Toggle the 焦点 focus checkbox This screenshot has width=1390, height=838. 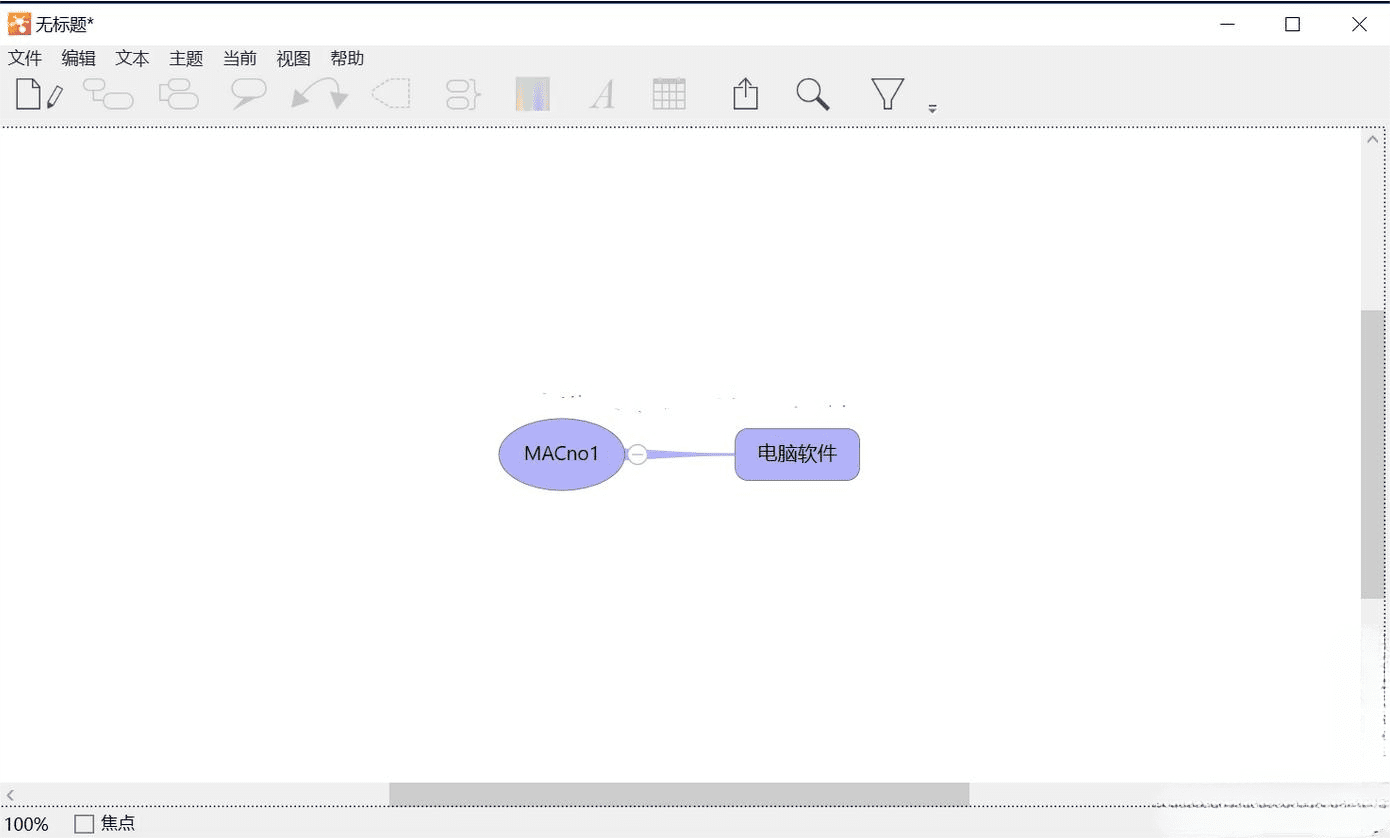pos(85,824)
